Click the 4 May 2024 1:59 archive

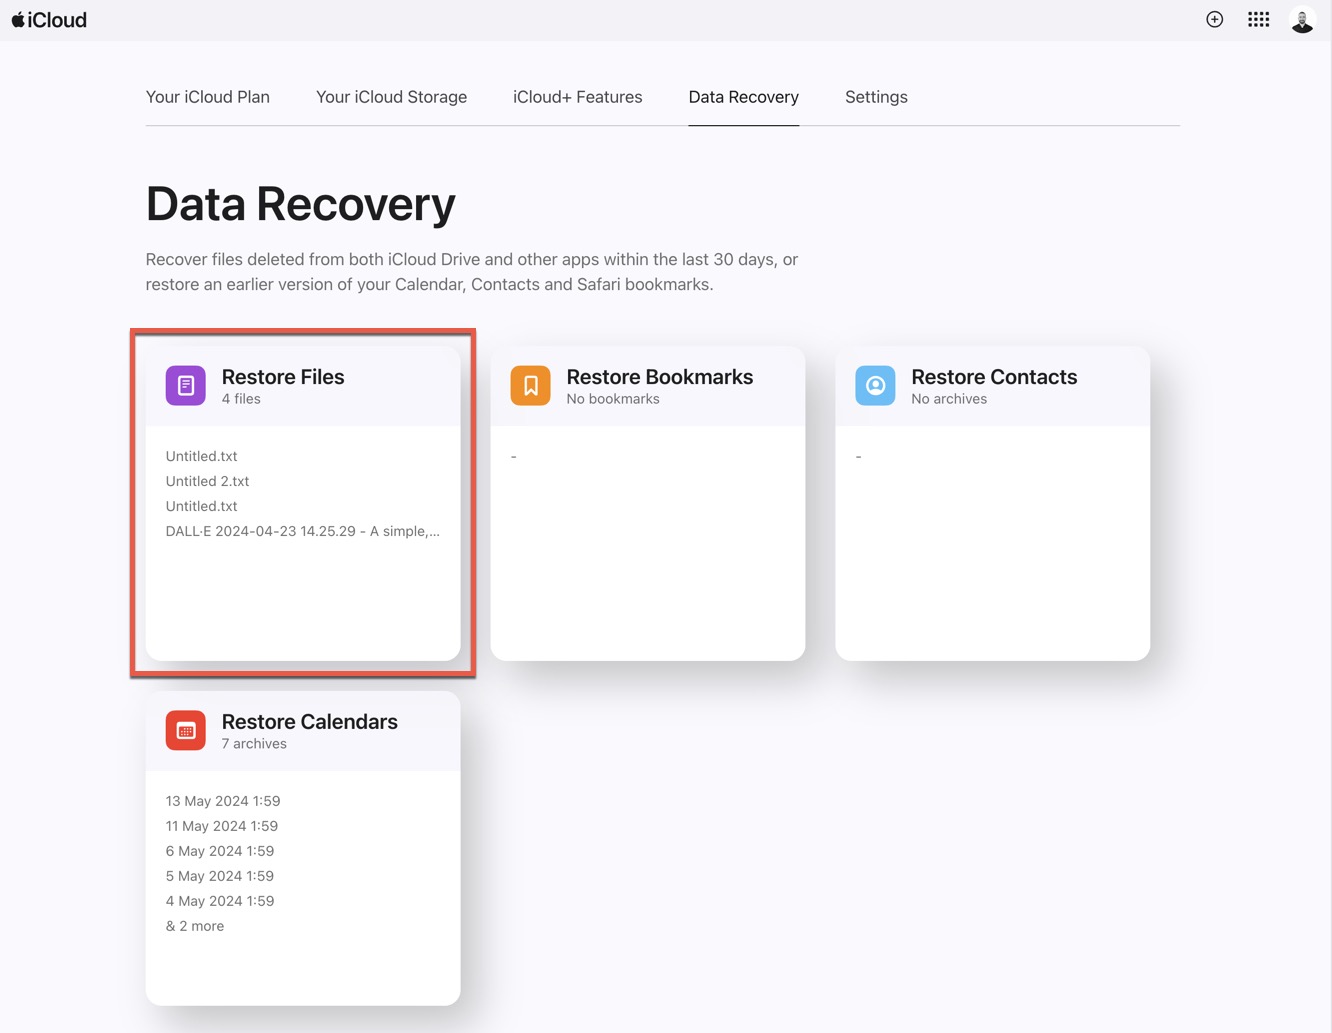[220, 901]
